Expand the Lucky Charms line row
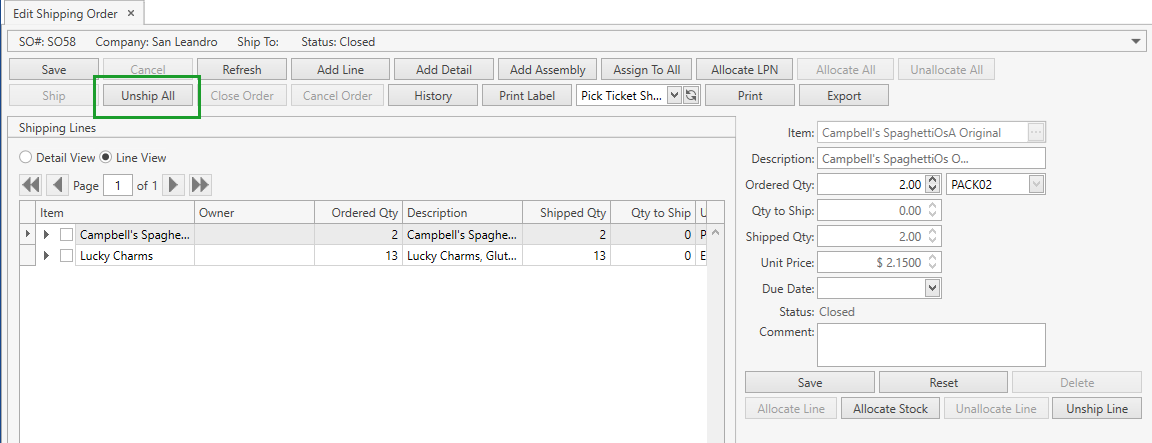1152x443 pixels. point(46,256)
